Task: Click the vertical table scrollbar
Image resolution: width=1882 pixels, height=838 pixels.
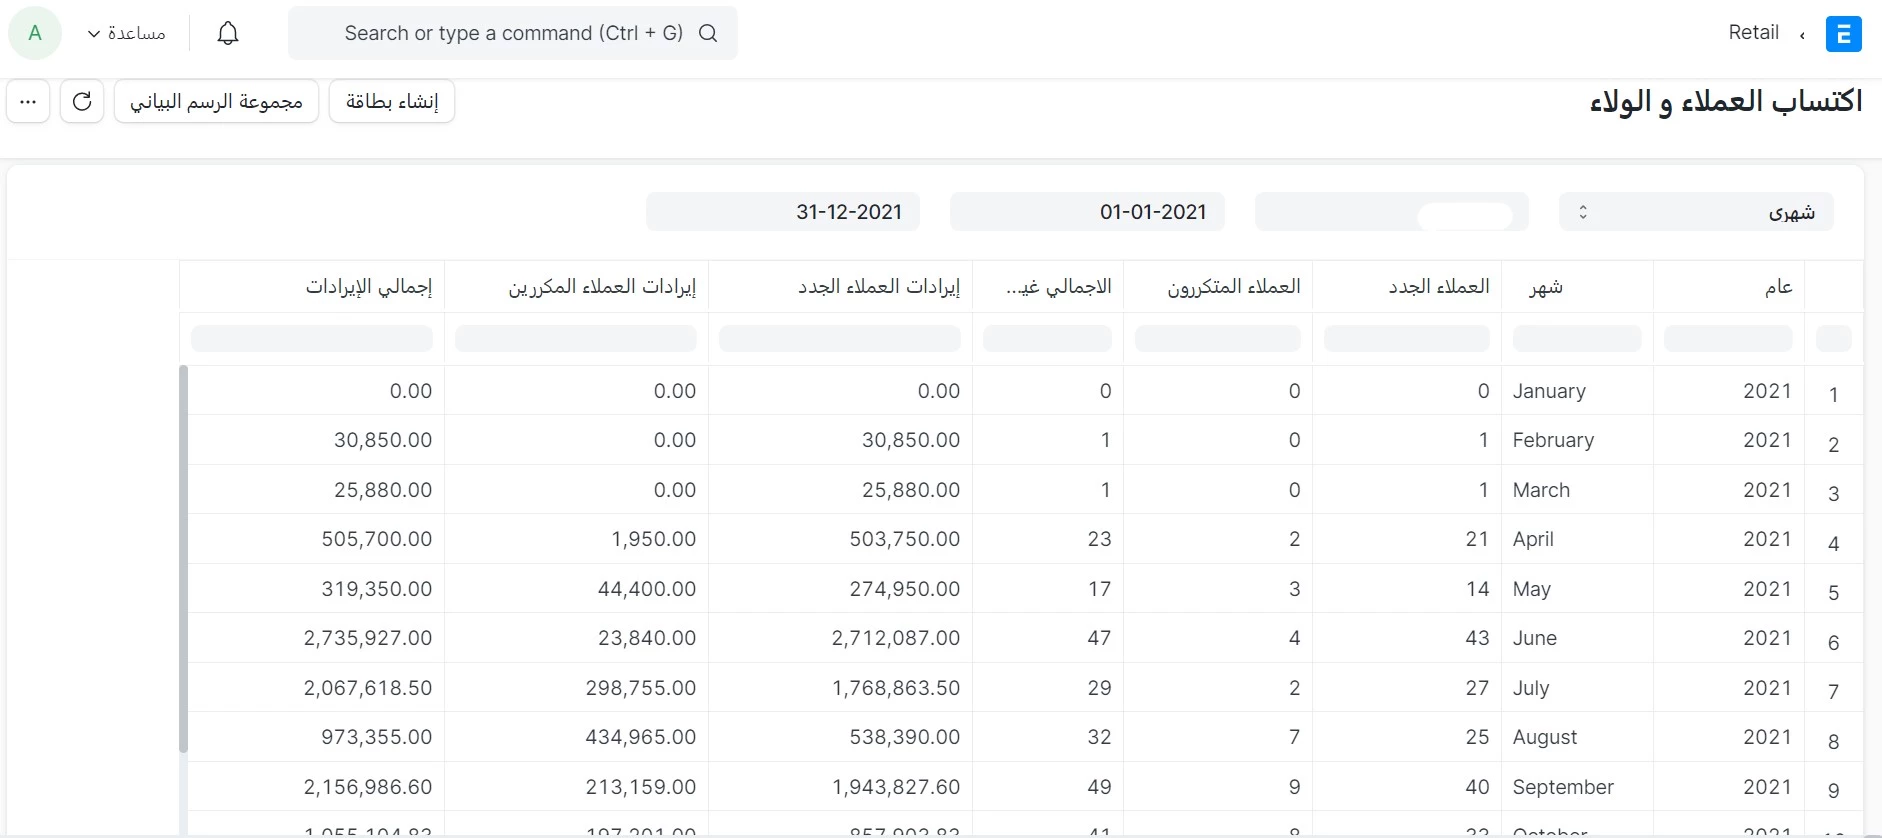Action: [183, 559]
